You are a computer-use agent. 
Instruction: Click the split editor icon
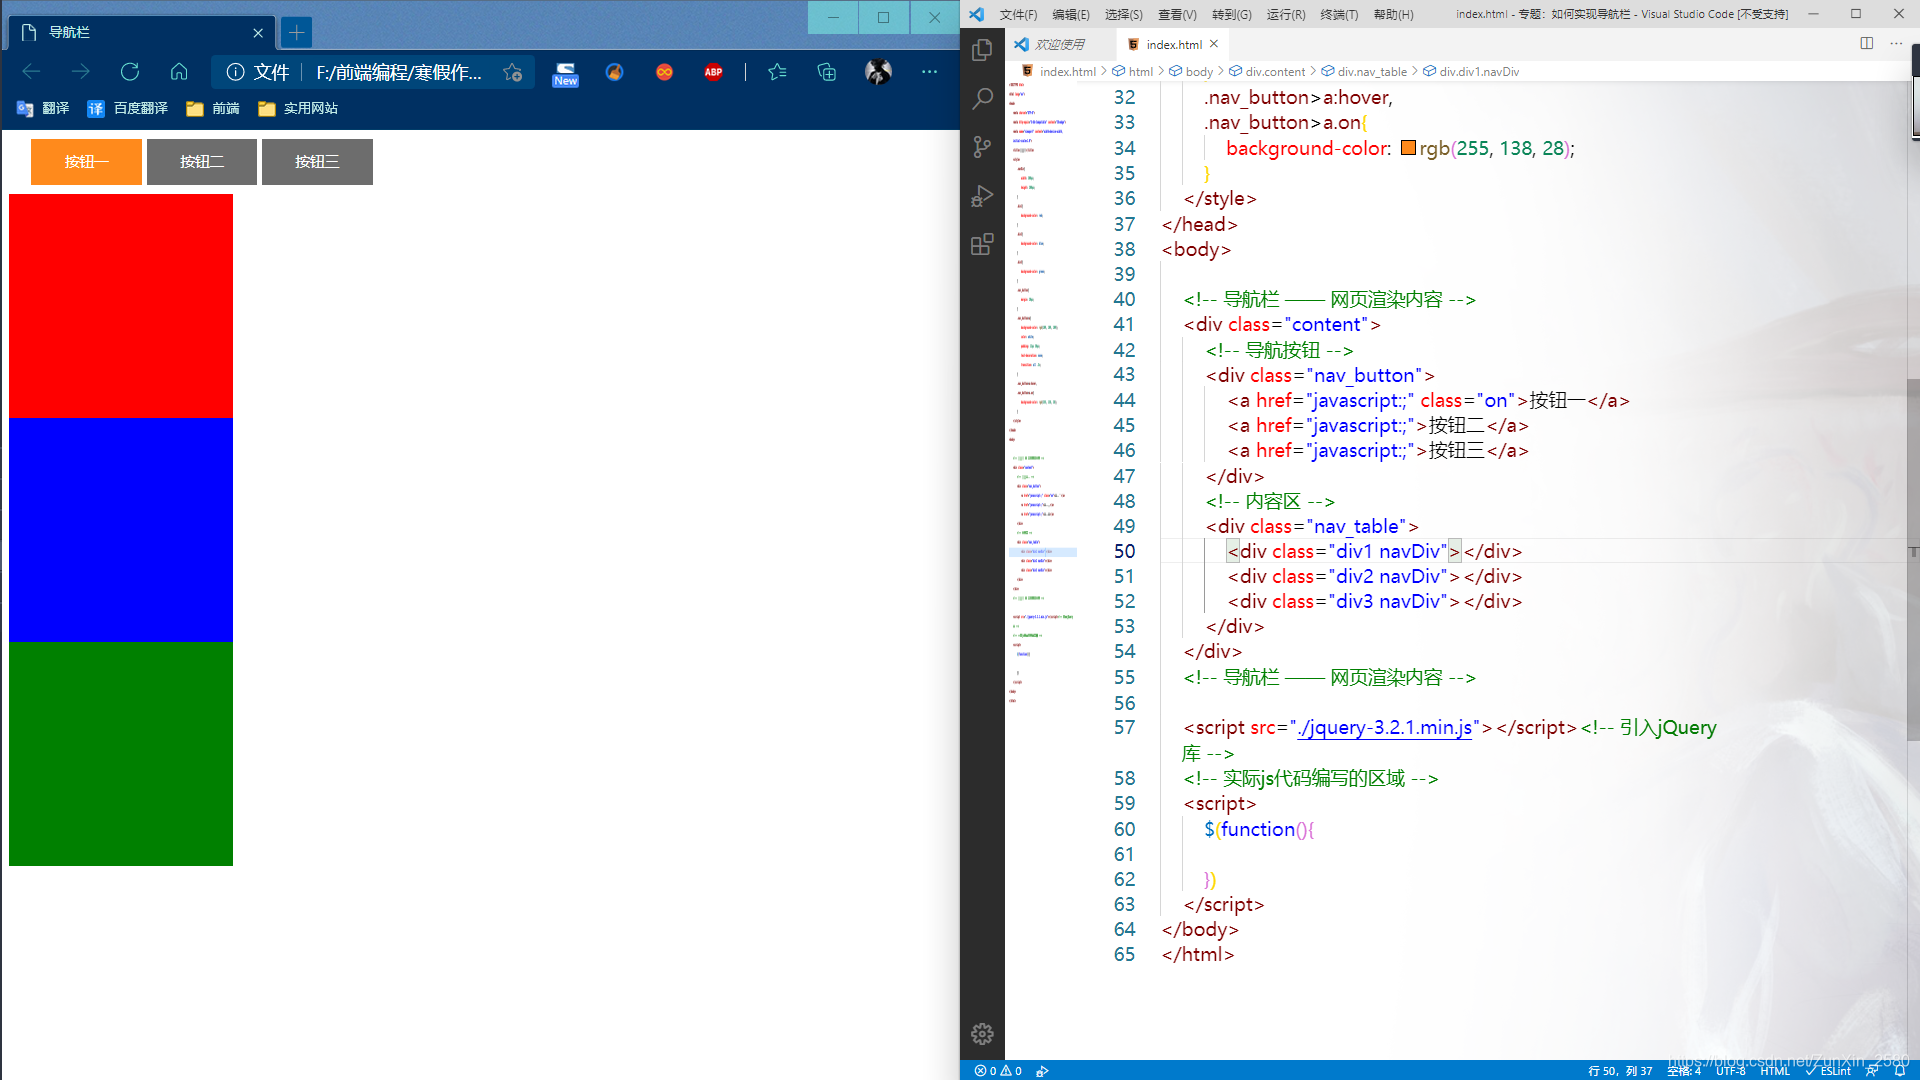click(x=1866, y=44)
